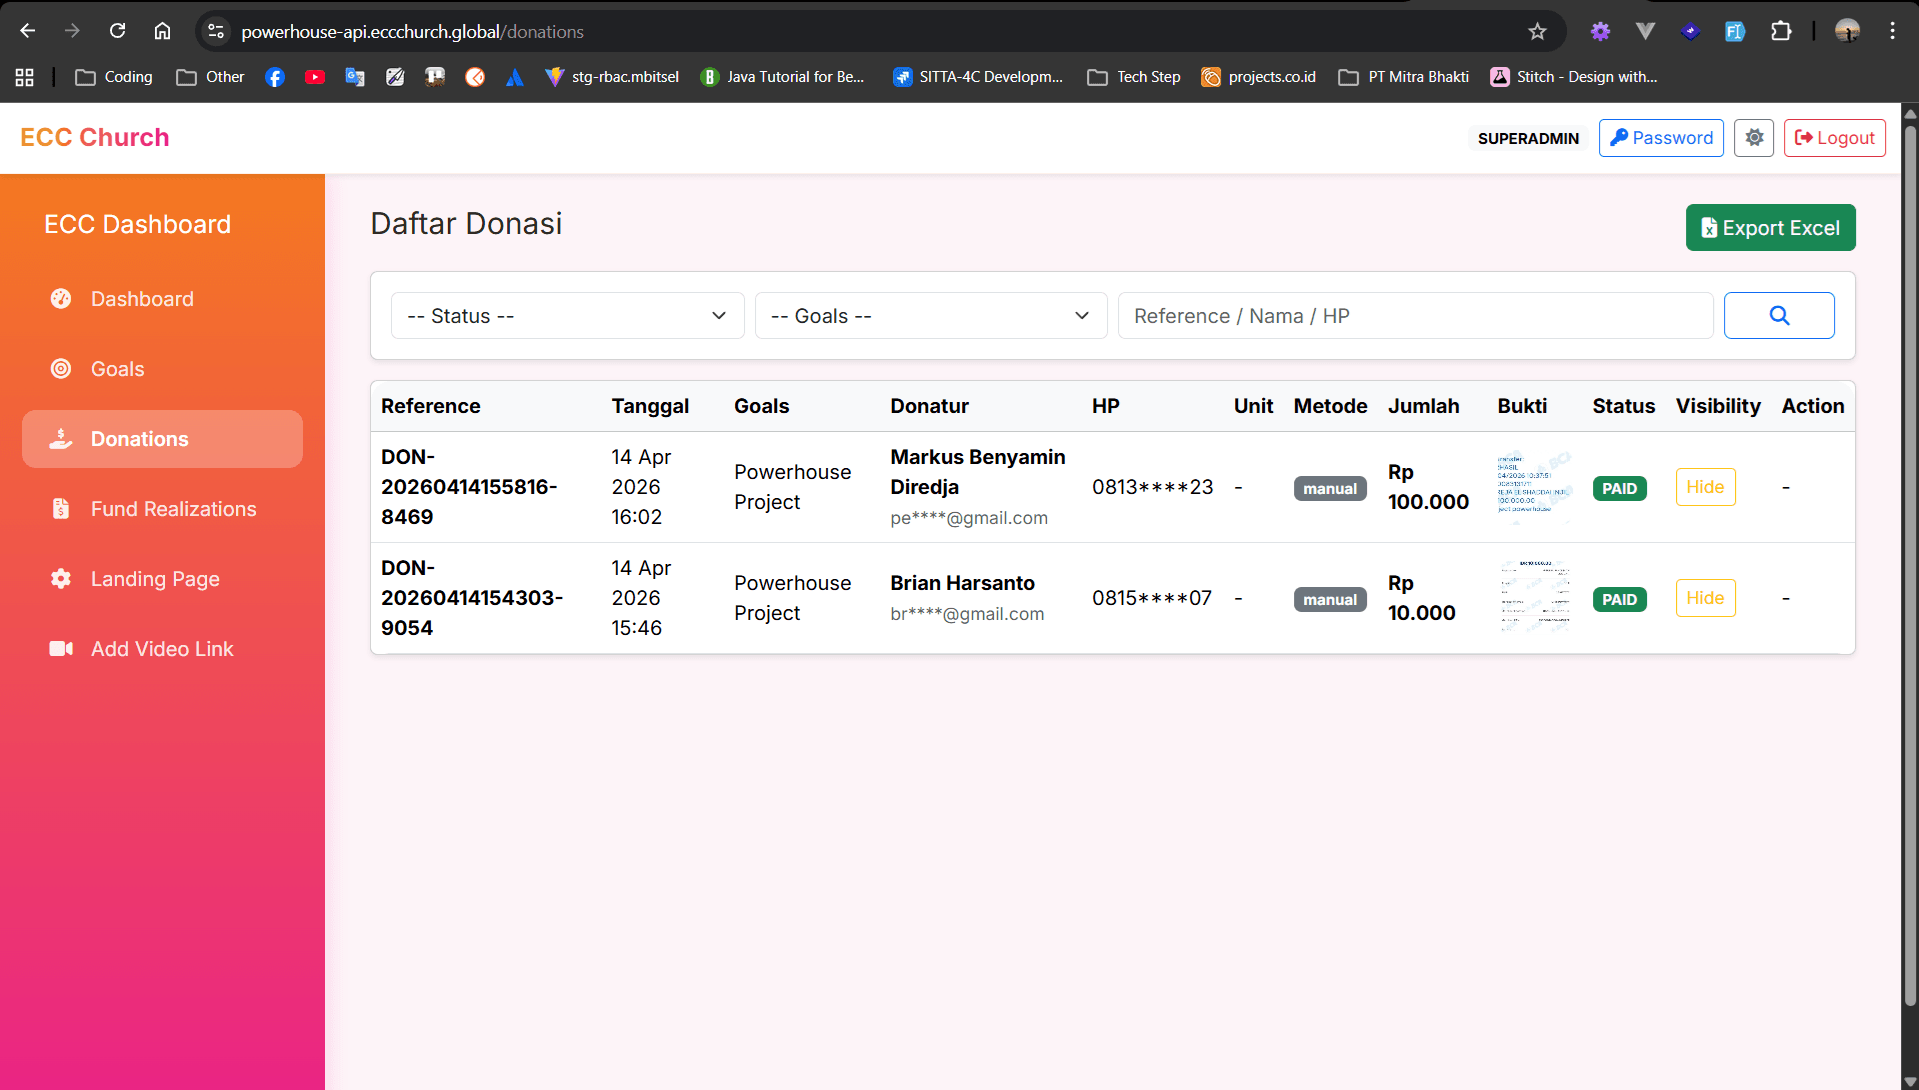Expand the Status filter dropdown

coord(567,316)
